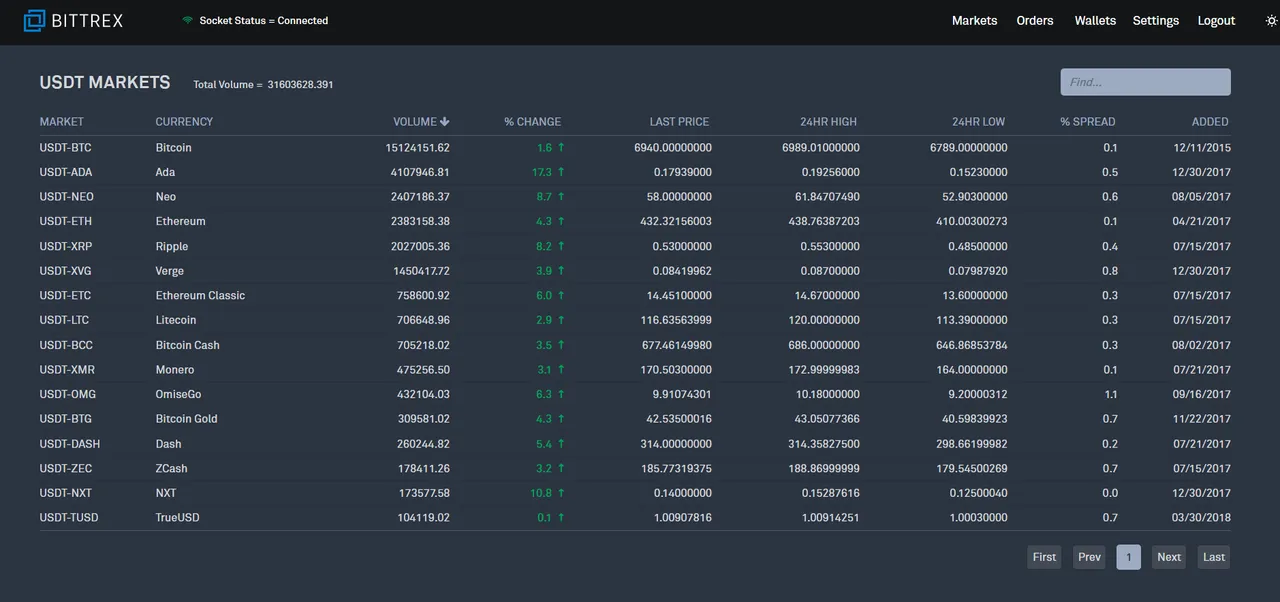
Task: Sort table by ADDED column header
Action: [1210, 122]
